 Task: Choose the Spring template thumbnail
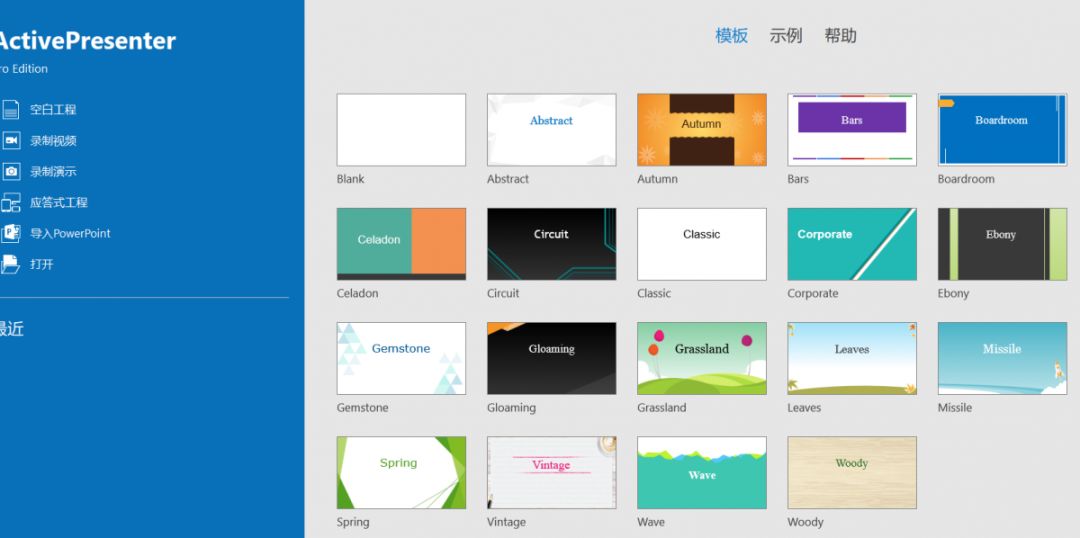click(401, 473)
